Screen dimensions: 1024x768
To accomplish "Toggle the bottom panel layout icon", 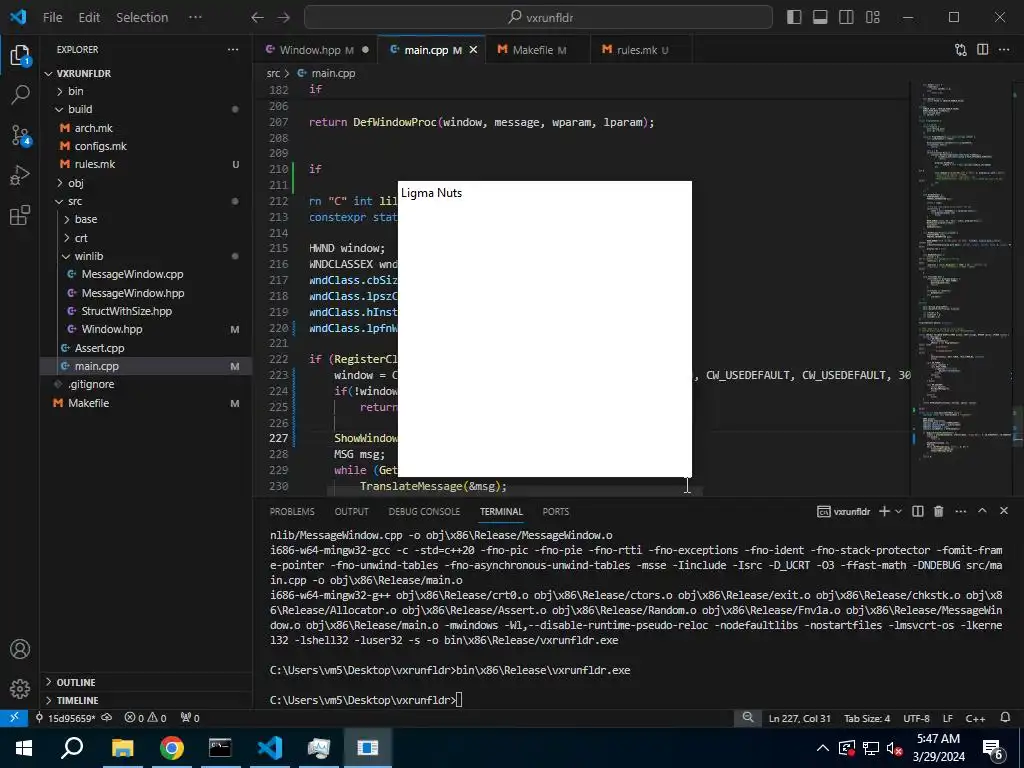I will (820, 18).
